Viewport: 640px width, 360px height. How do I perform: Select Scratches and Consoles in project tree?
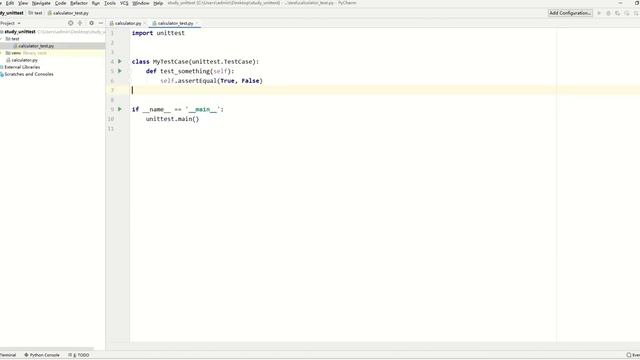coord(29,74)
